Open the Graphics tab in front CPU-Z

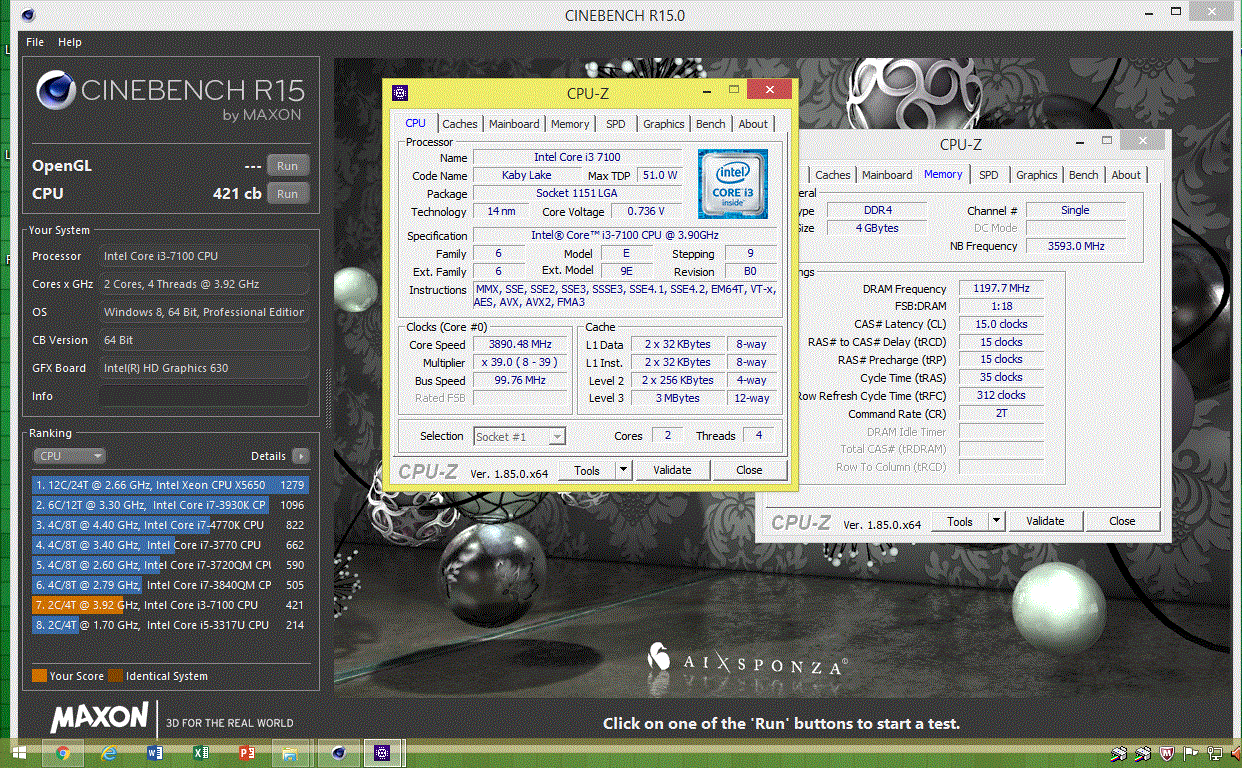click(x=664, y=124)
